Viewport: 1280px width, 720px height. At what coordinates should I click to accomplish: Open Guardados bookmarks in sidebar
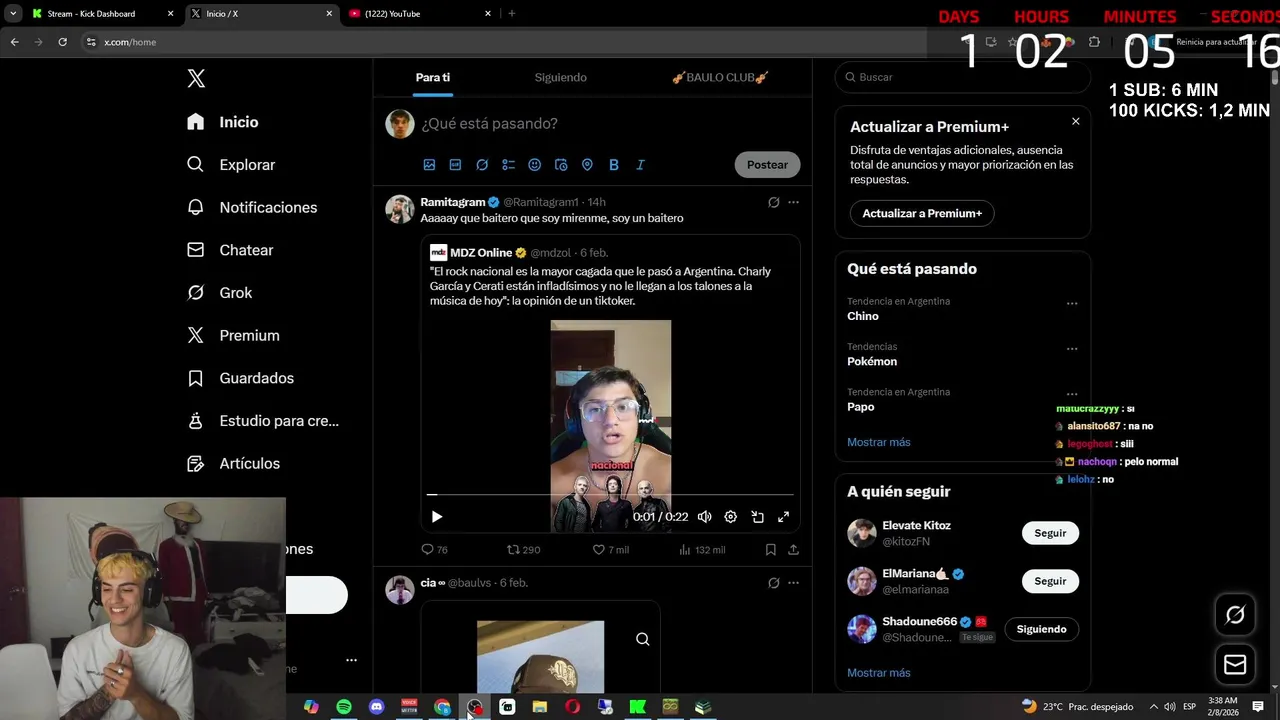pyautogui.click(x=240, y=378)
